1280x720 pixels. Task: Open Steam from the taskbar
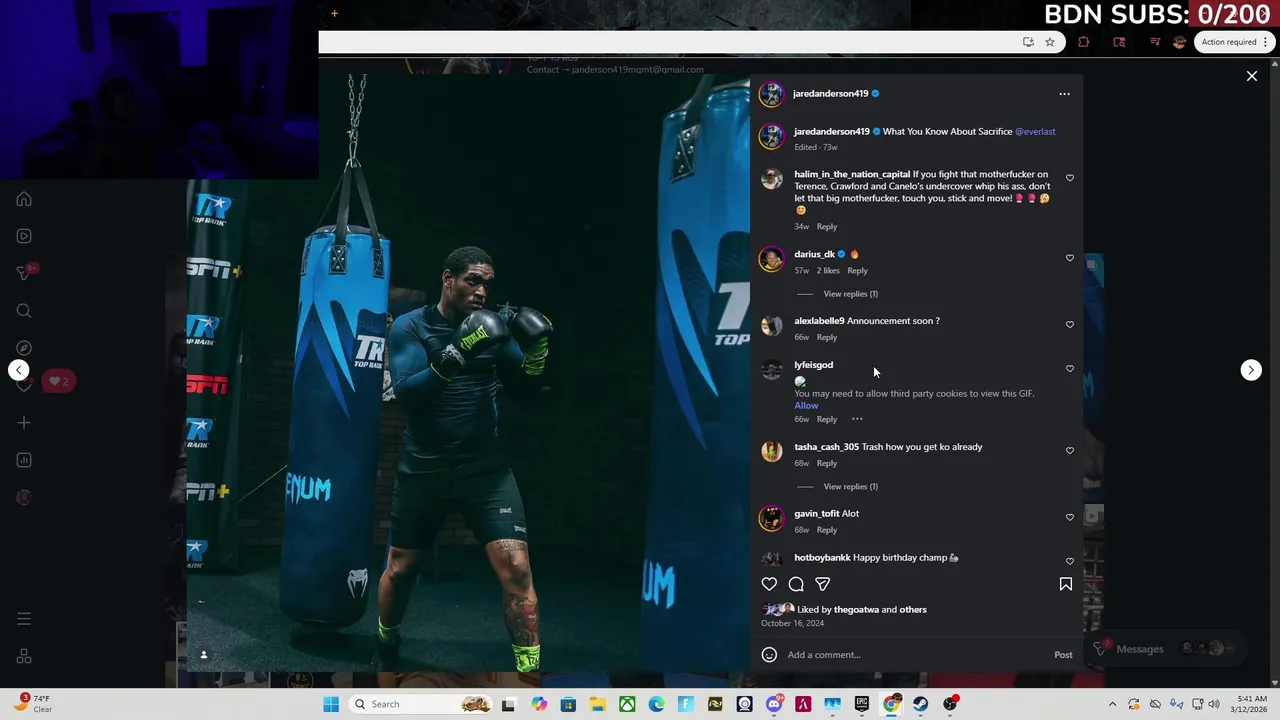coord(921,704)
